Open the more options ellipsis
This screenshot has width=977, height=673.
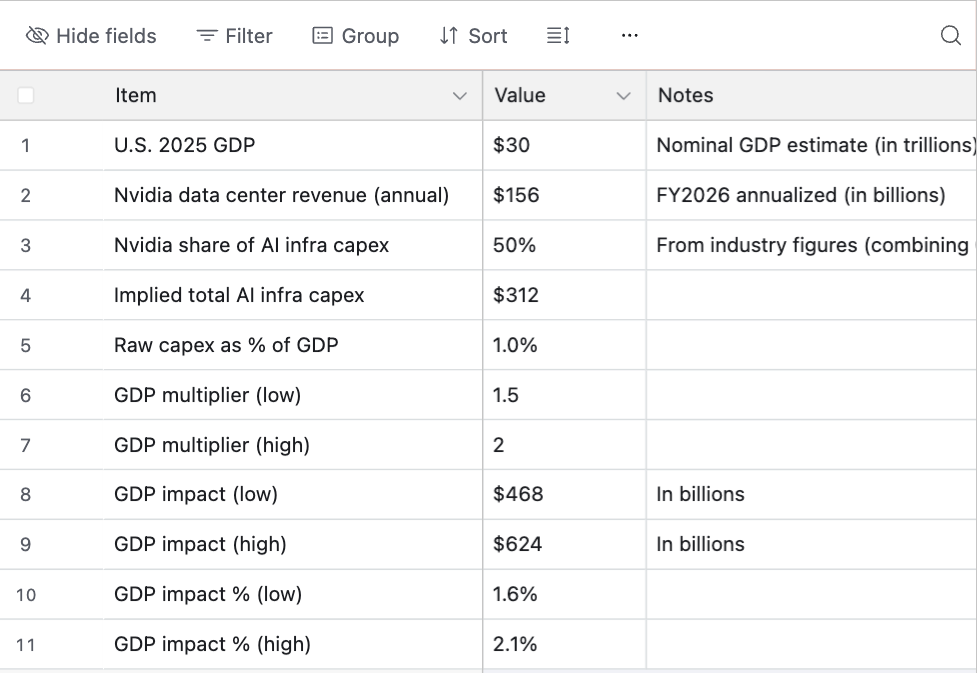(629, 36)
